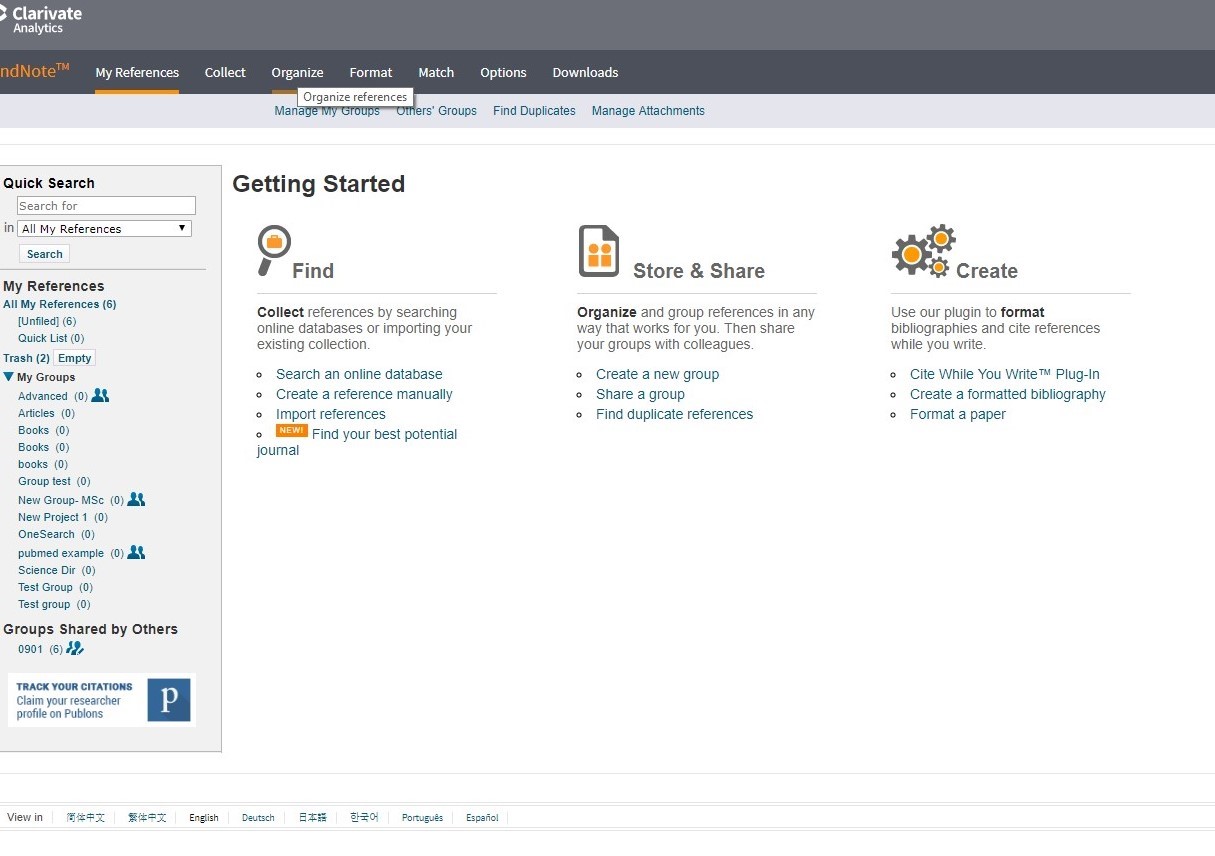Select the pubmed example group

coord(61,553)
